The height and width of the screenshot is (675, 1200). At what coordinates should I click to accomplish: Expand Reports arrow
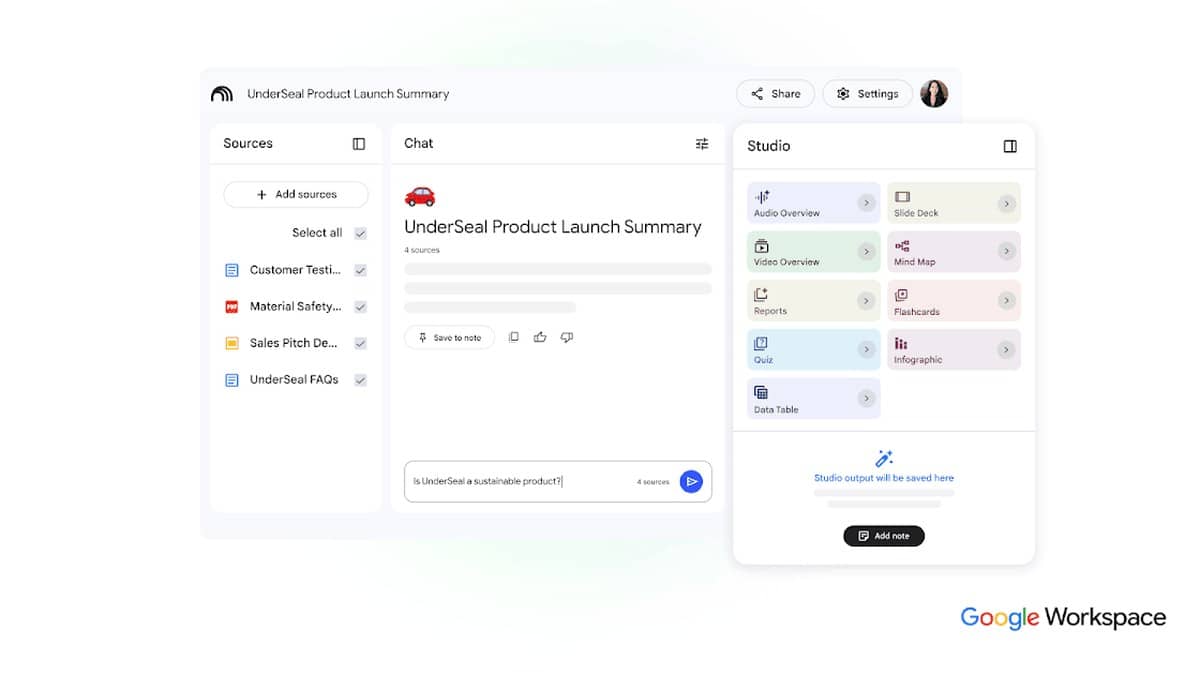point(866,301)
